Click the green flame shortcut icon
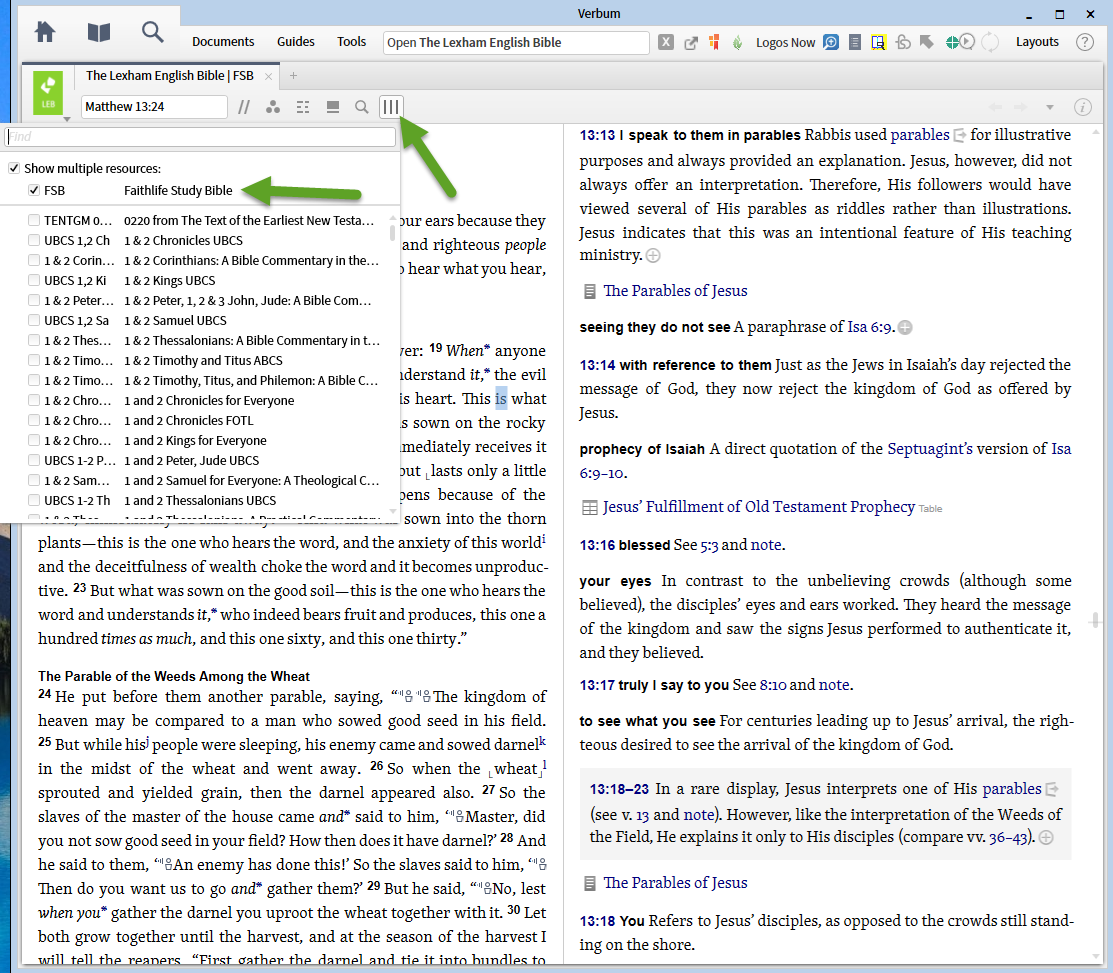1113x973 pixels. 738,43
